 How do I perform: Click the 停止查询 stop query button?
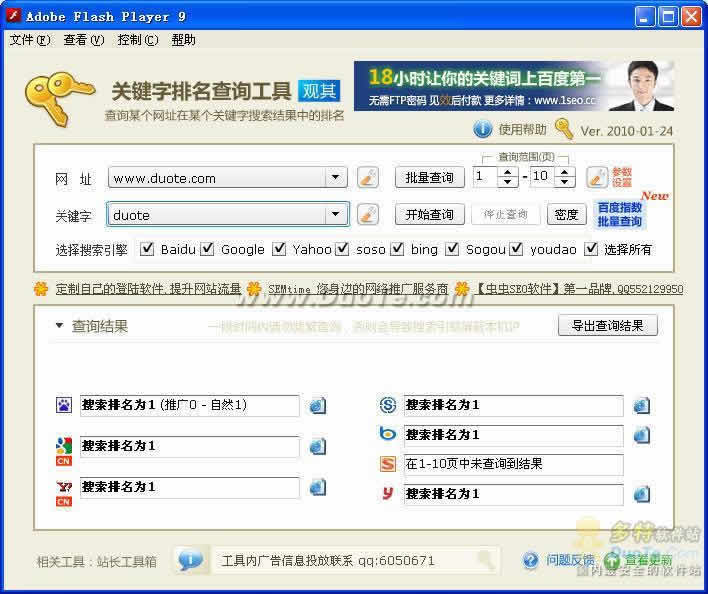pyautogui.click(x=505, y=214)
